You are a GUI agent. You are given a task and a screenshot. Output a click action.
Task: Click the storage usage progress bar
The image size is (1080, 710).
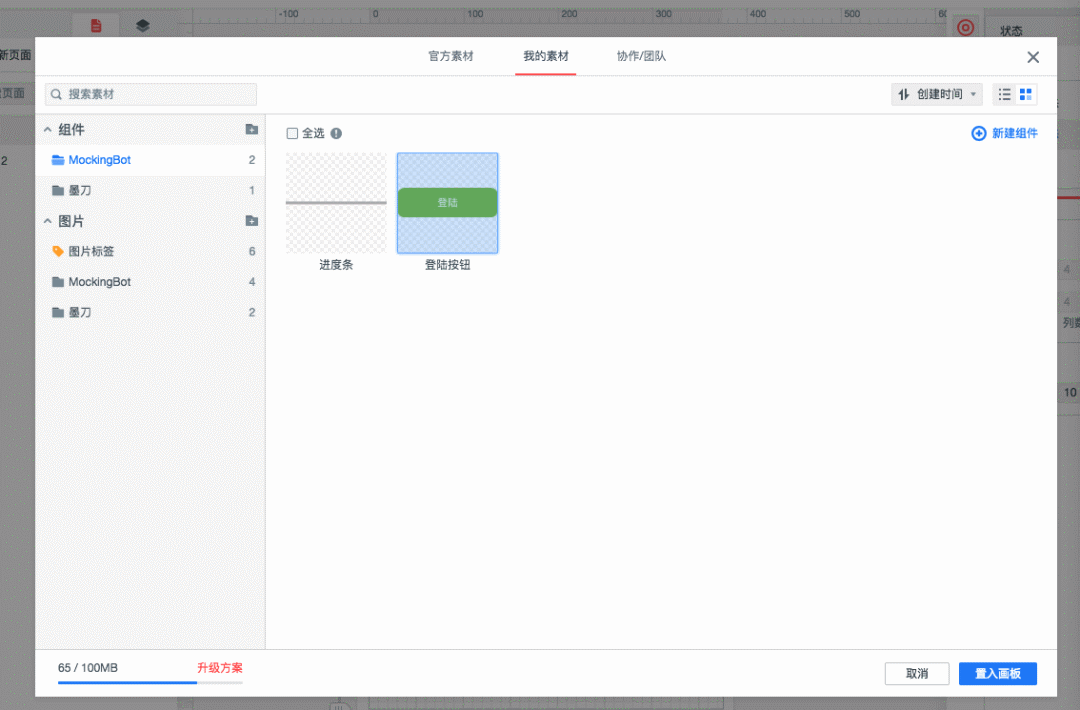150,682
